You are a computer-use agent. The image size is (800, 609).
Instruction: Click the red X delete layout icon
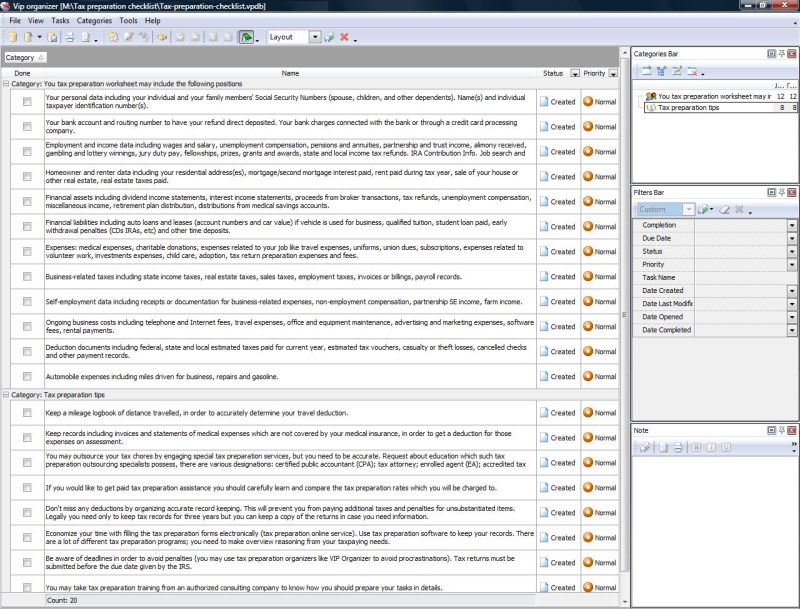pyautogui.click(x=344, y=37)
